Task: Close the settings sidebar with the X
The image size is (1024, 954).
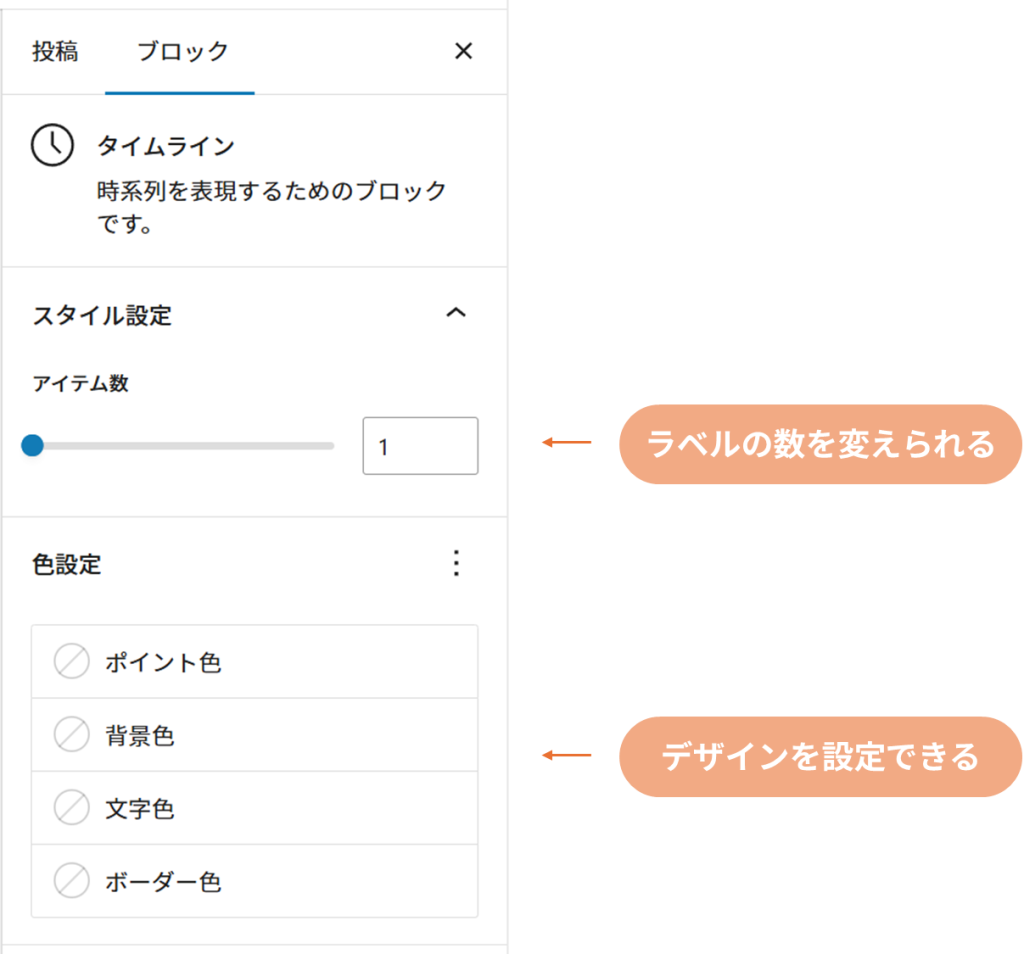Action: pyautogui.click(x=463, y=52)
